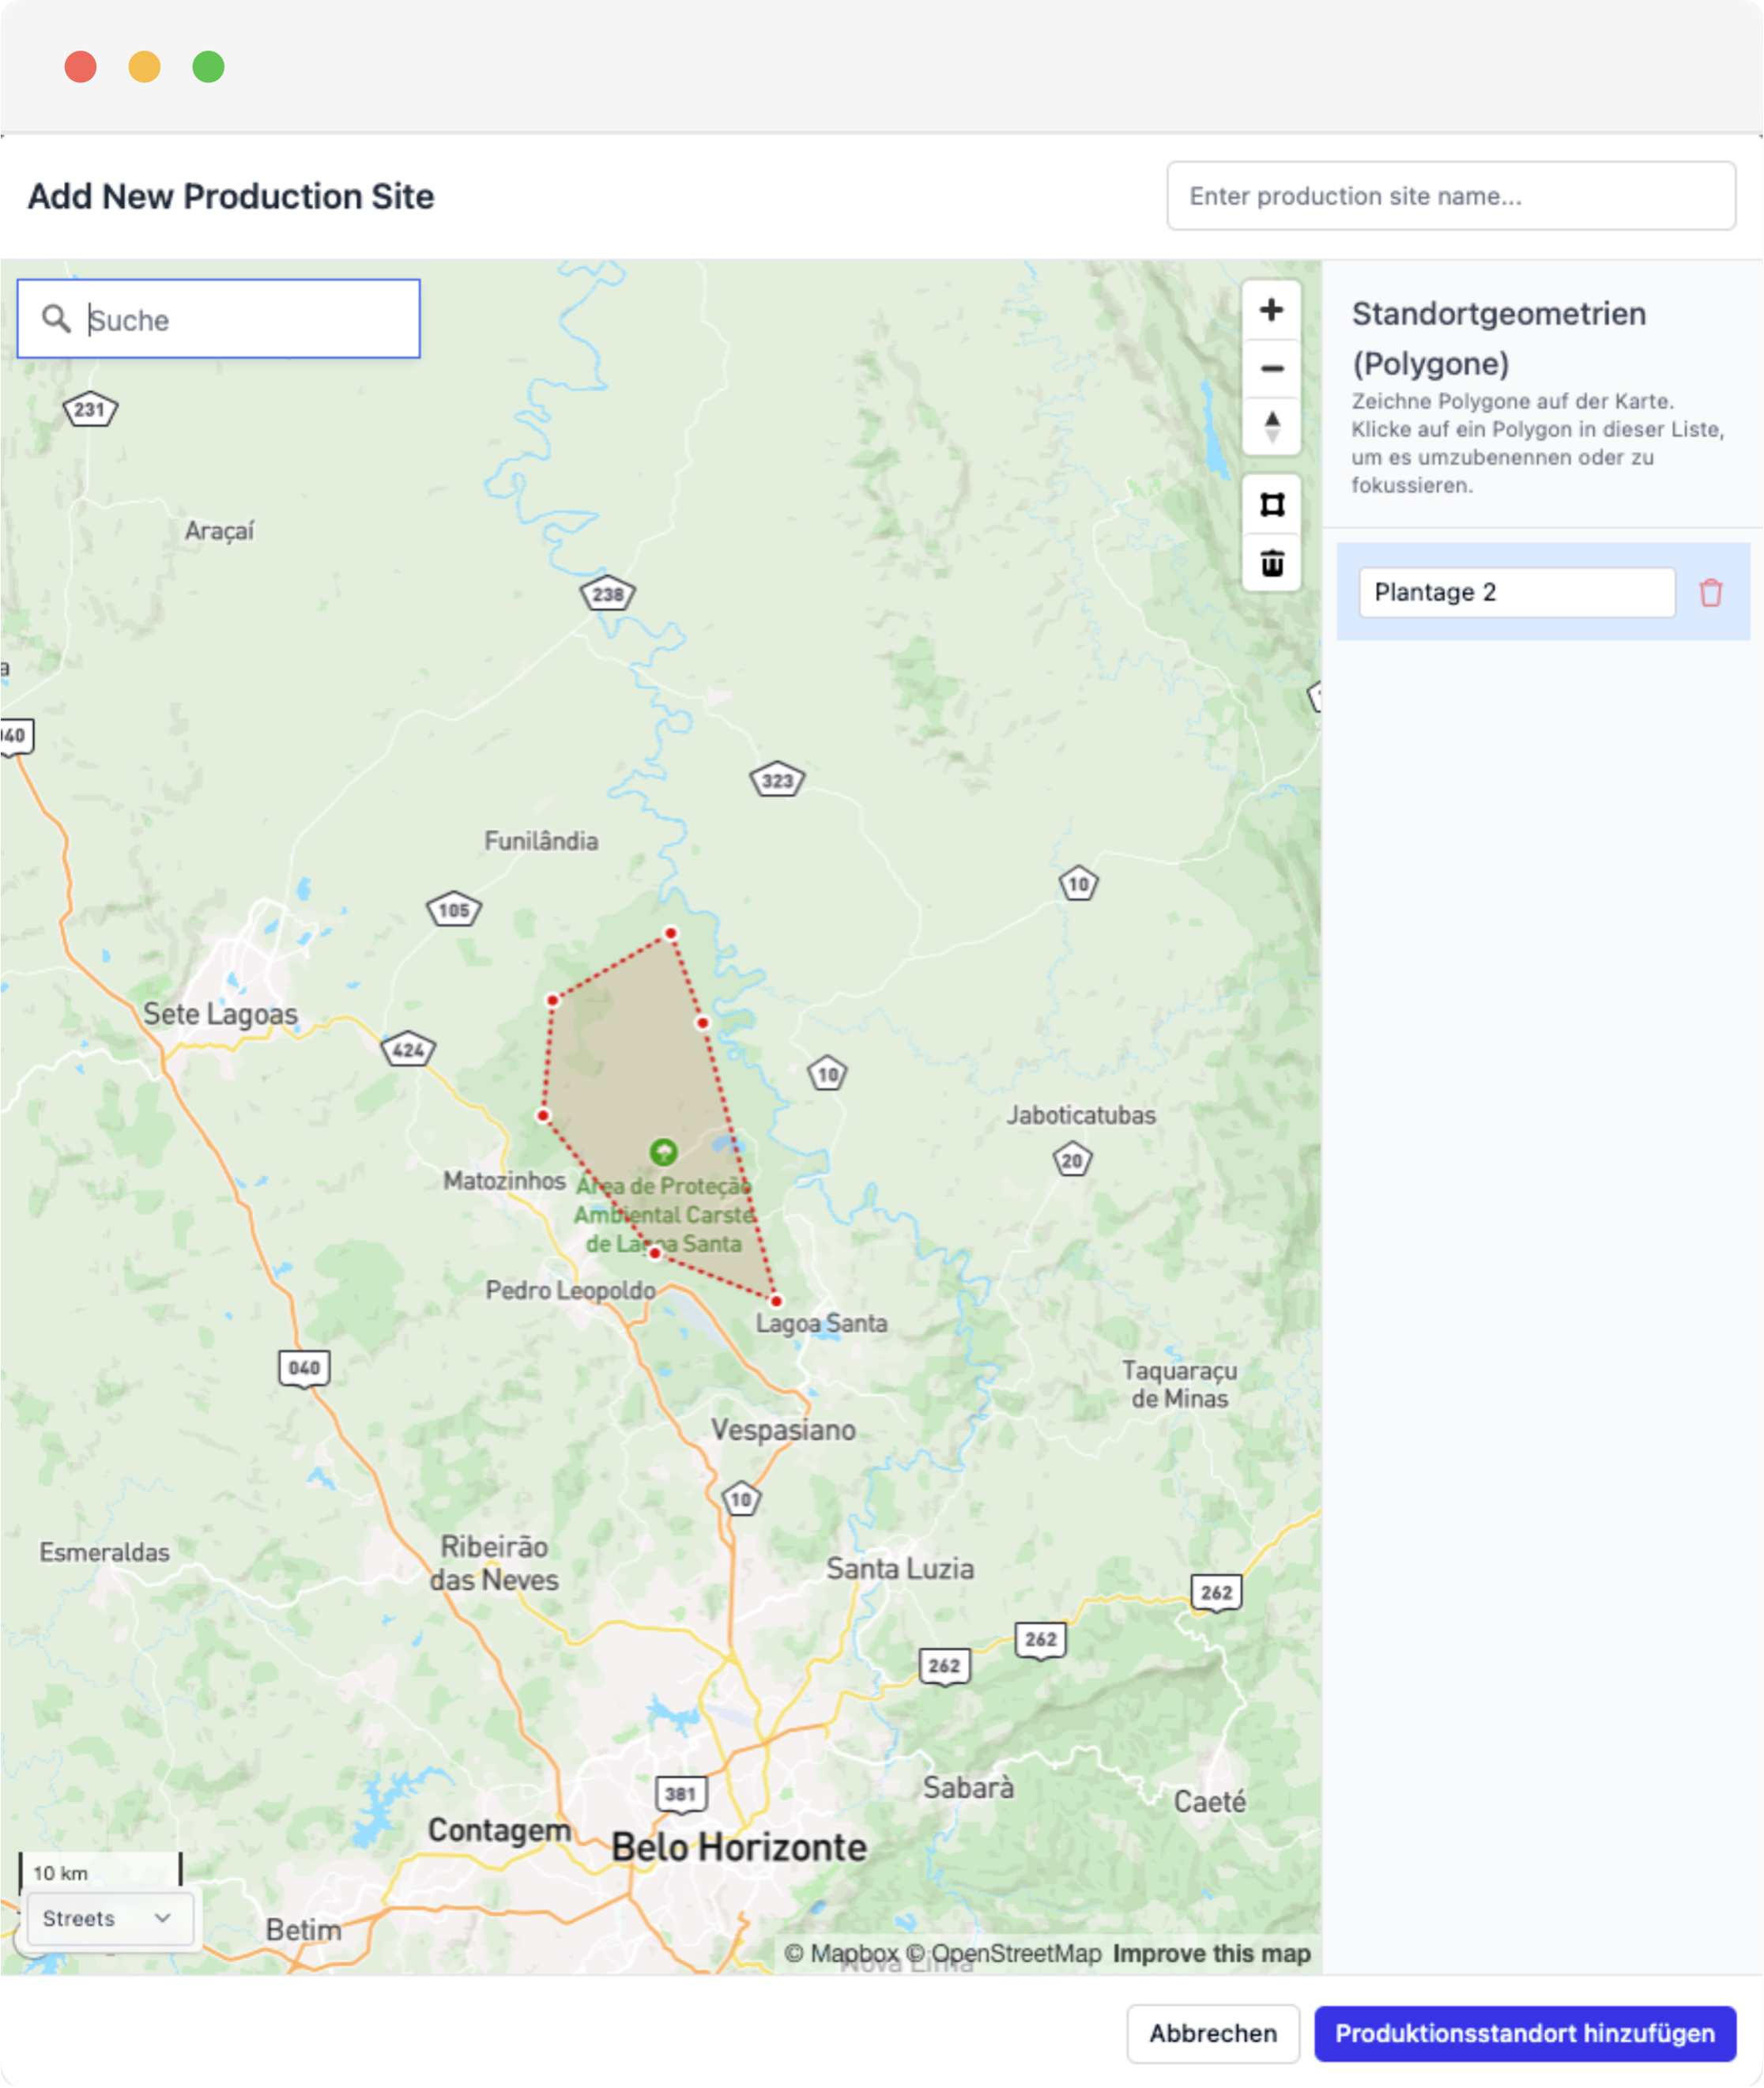This screenshot has height=2088, width=1764.
Task: Click the Santa Luzia map label
Action: (900, 1568)
